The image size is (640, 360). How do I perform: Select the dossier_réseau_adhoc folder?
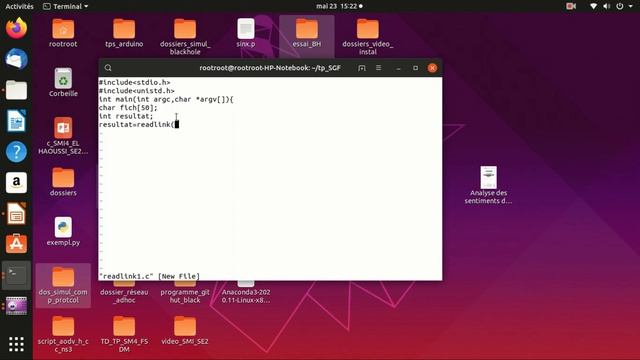pyautogui.click(x=124, y=292)
